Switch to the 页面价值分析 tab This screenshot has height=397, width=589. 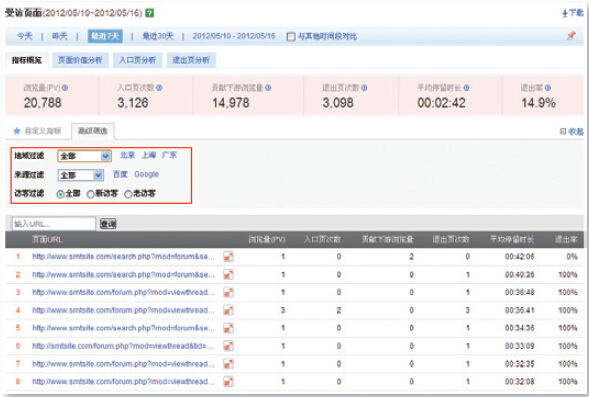point(80,60)
